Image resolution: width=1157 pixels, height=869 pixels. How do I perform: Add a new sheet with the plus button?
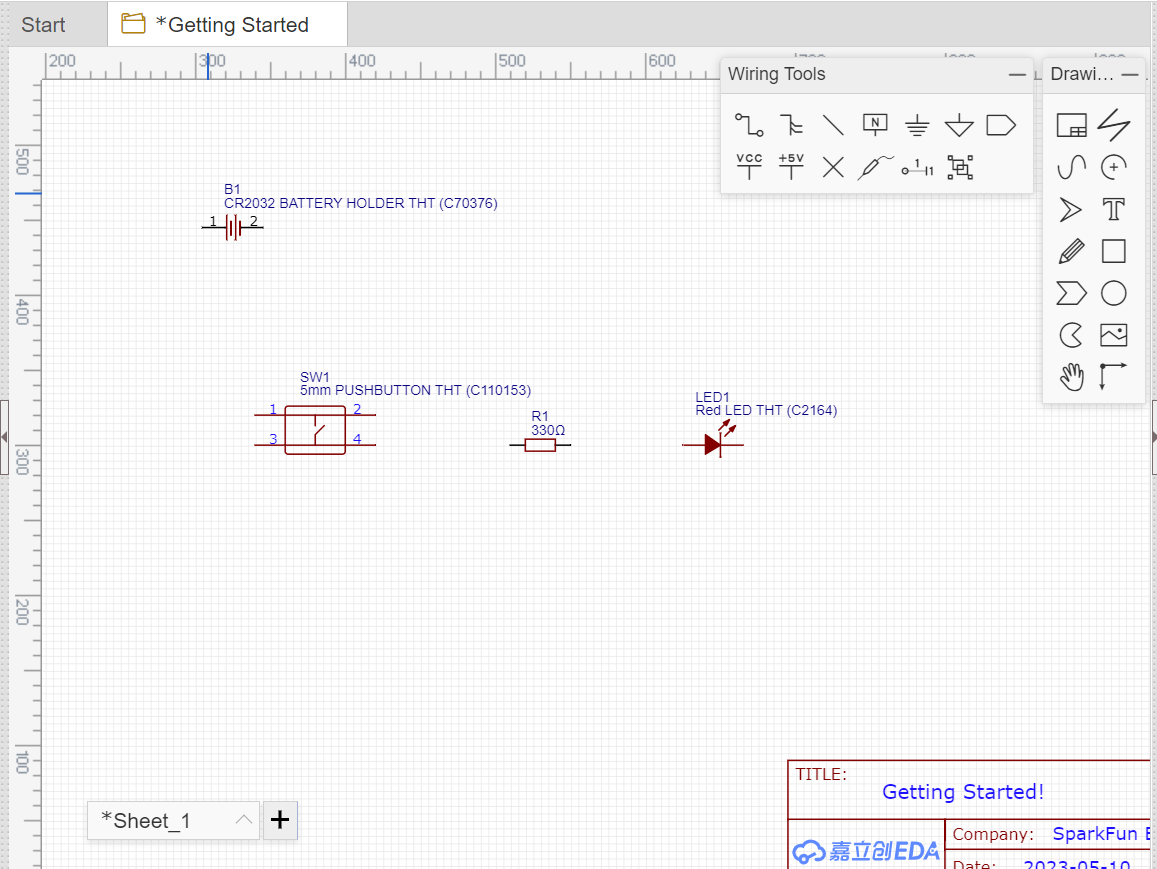[x=280, y=820]
